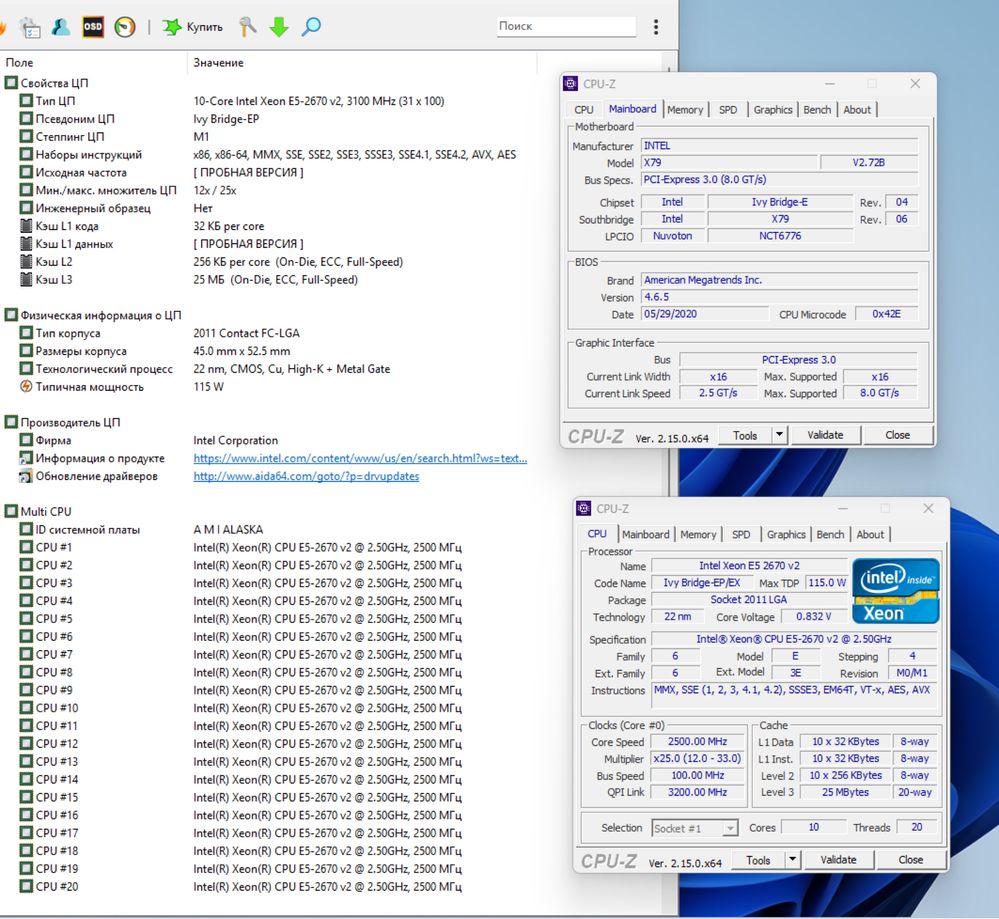Open About tab in upper CPU-Z window
The width and height of the screenshot is (999, 919).
click(x=857, y=110)
